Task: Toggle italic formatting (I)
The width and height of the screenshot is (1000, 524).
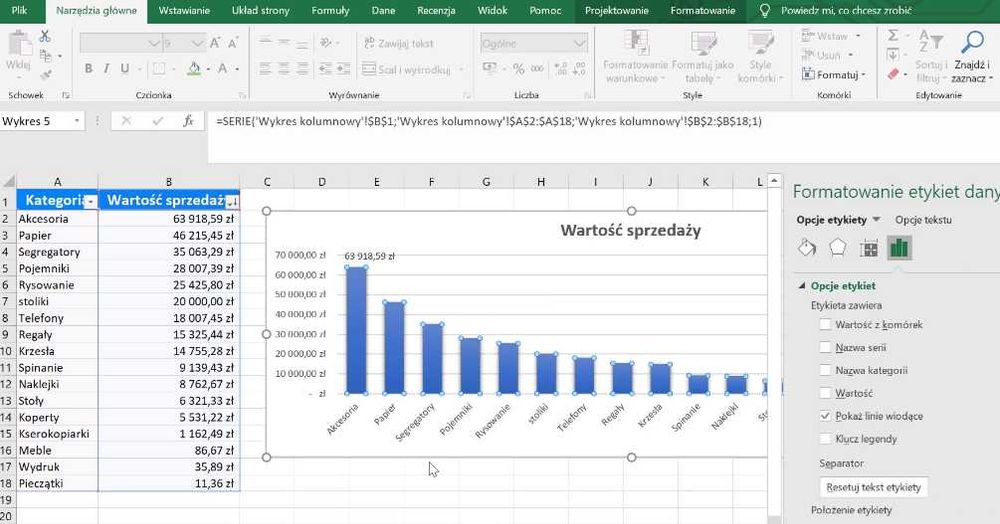Action: [x=106, y=69]
